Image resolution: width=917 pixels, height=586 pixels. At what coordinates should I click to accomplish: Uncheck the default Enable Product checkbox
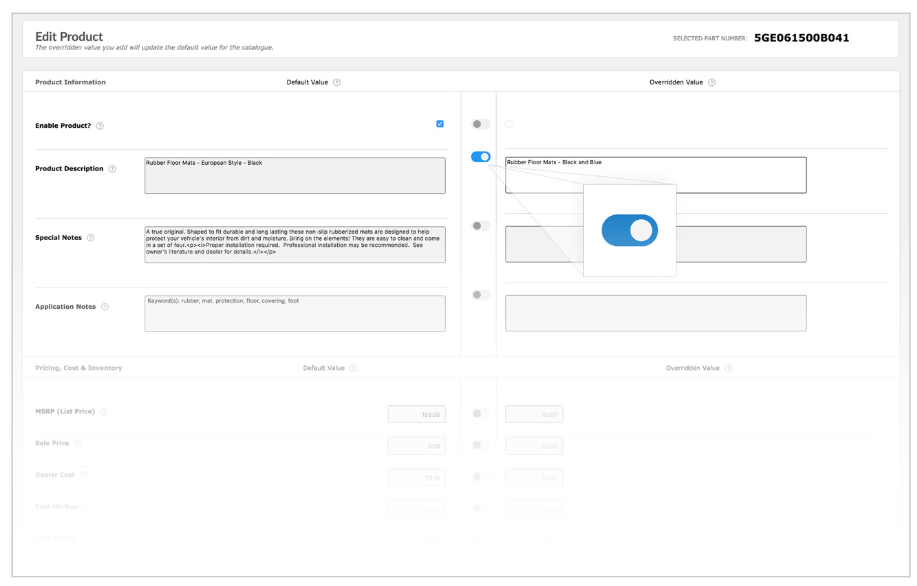(x=440, y=124)
